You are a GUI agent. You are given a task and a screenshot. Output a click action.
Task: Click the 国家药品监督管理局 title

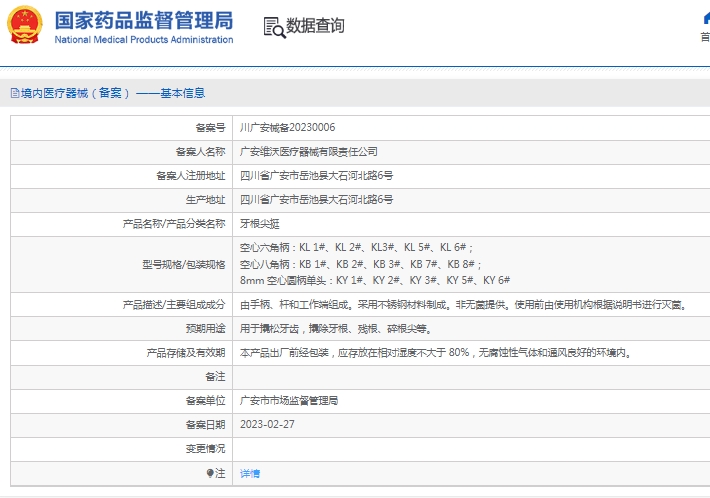pyautogui.click(x=144, y=20)
